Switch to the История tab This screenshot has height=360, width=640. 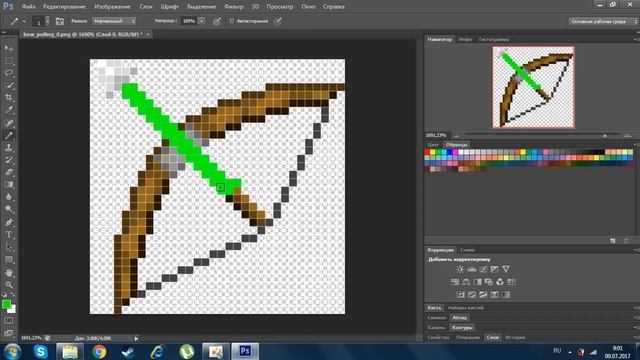(x=515, y=337)
